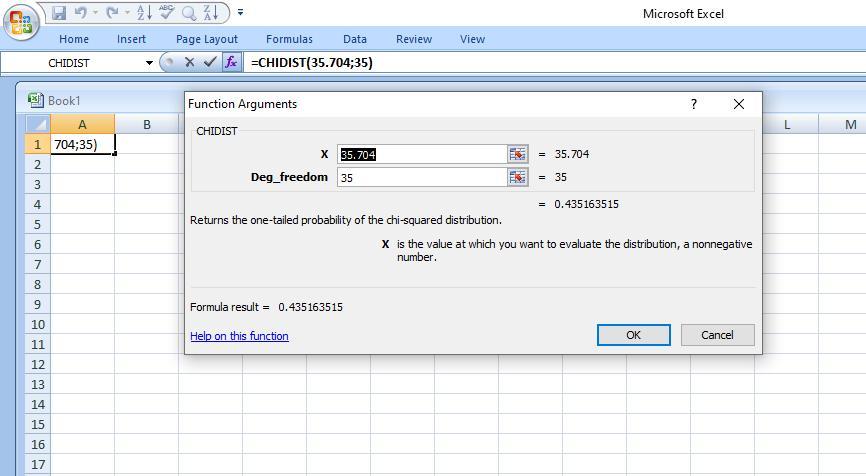Close the Function Arguments dialog
This screenshot has height=476, width=866.
coord(738,104)
